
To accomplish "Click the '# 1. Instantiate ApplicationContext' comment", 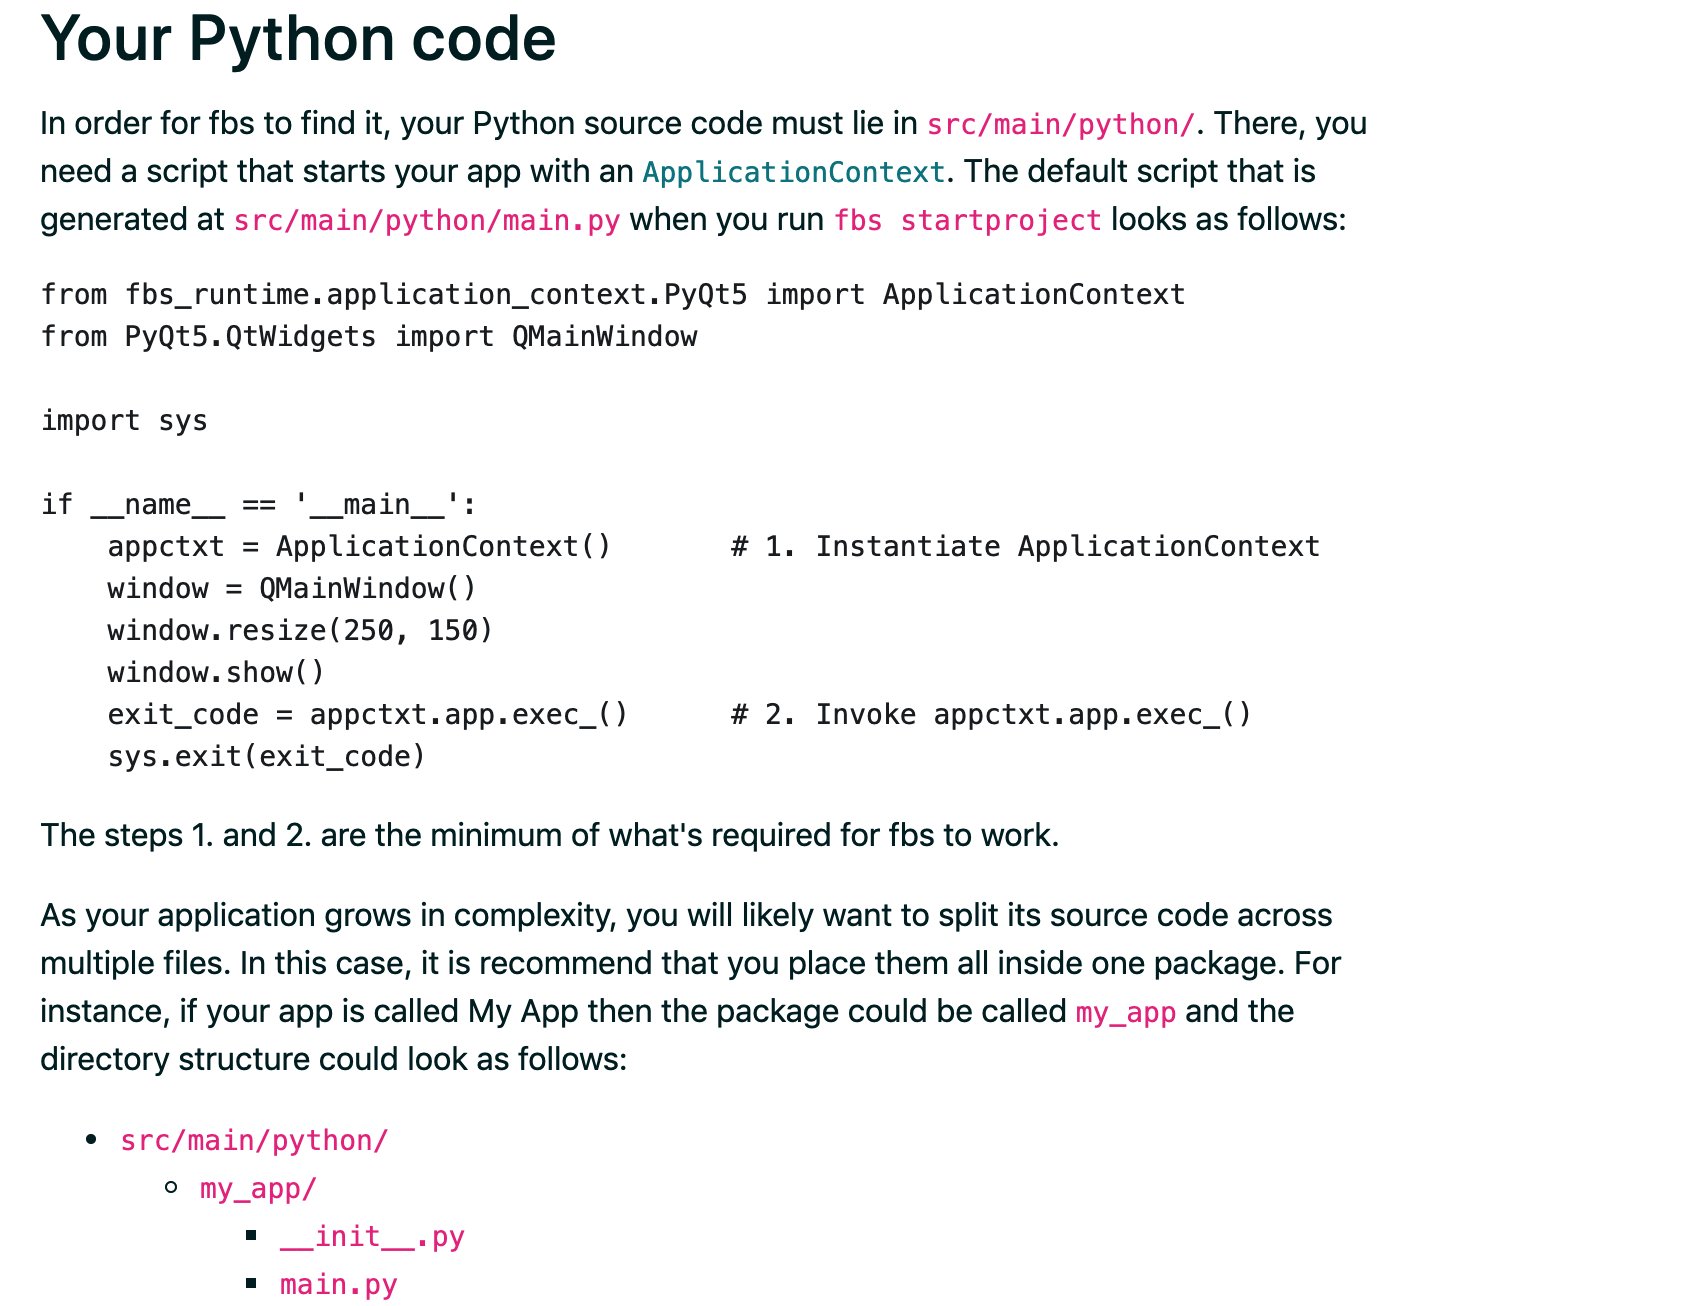I will 1025,546.
